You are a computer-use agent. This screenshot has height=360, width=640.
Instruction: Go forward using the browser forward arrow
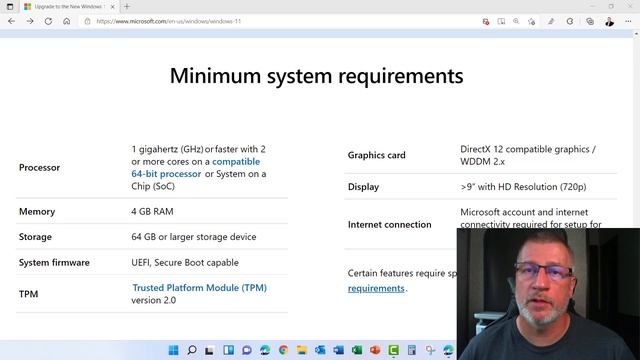coord(30,21)
